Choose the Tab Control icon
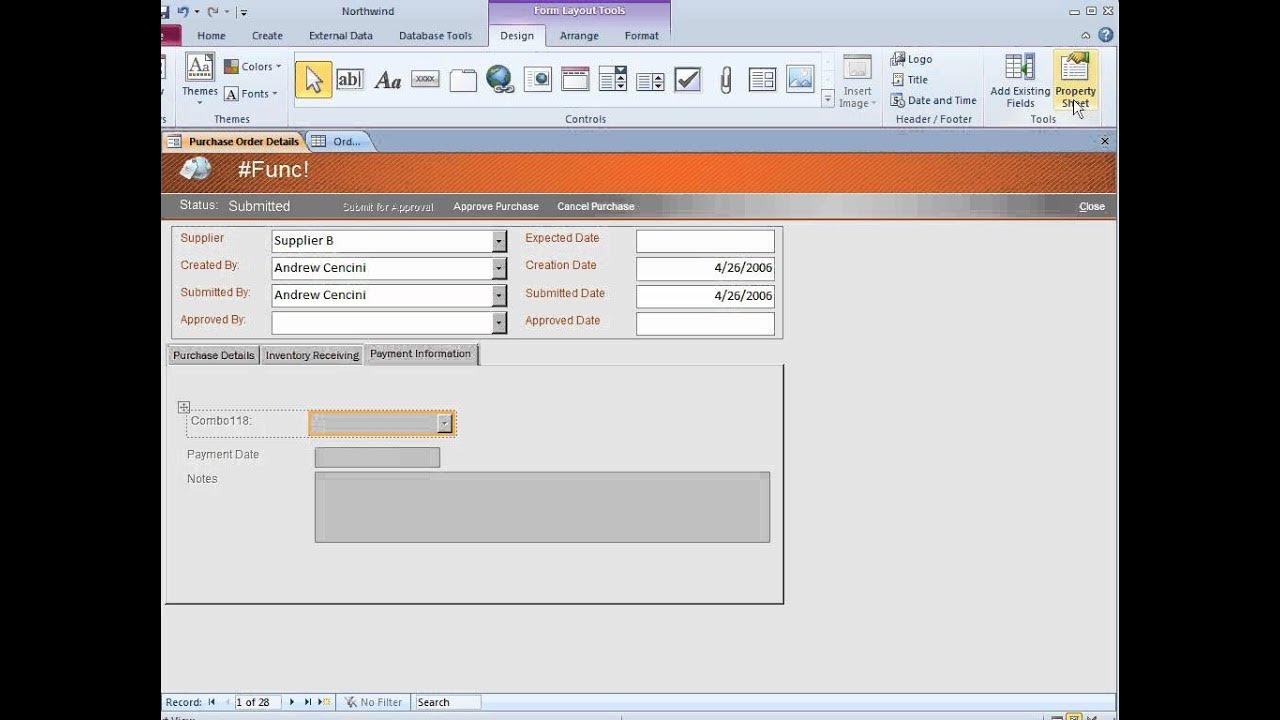The image size is (1280, 720). point(463,80)
